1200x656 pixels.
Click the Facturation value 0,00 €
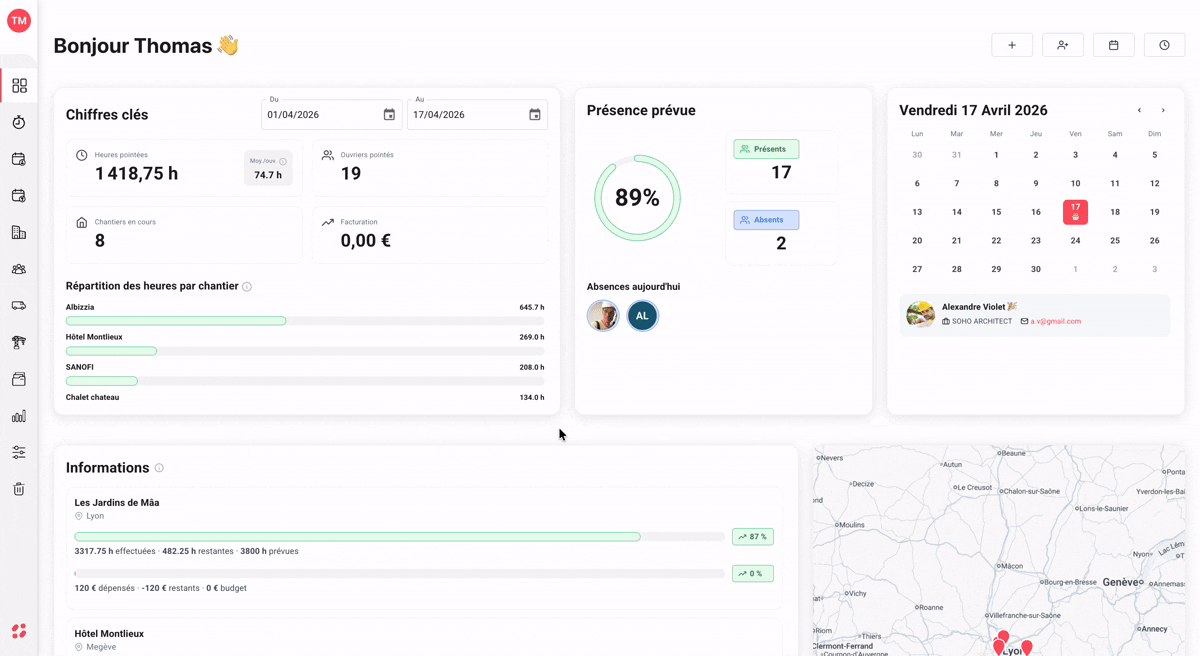[x=366, y=241]
